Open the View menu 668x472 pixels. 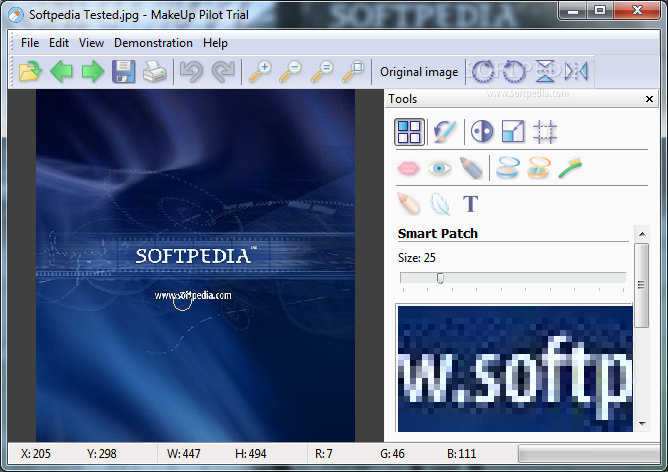click(91, 43)
